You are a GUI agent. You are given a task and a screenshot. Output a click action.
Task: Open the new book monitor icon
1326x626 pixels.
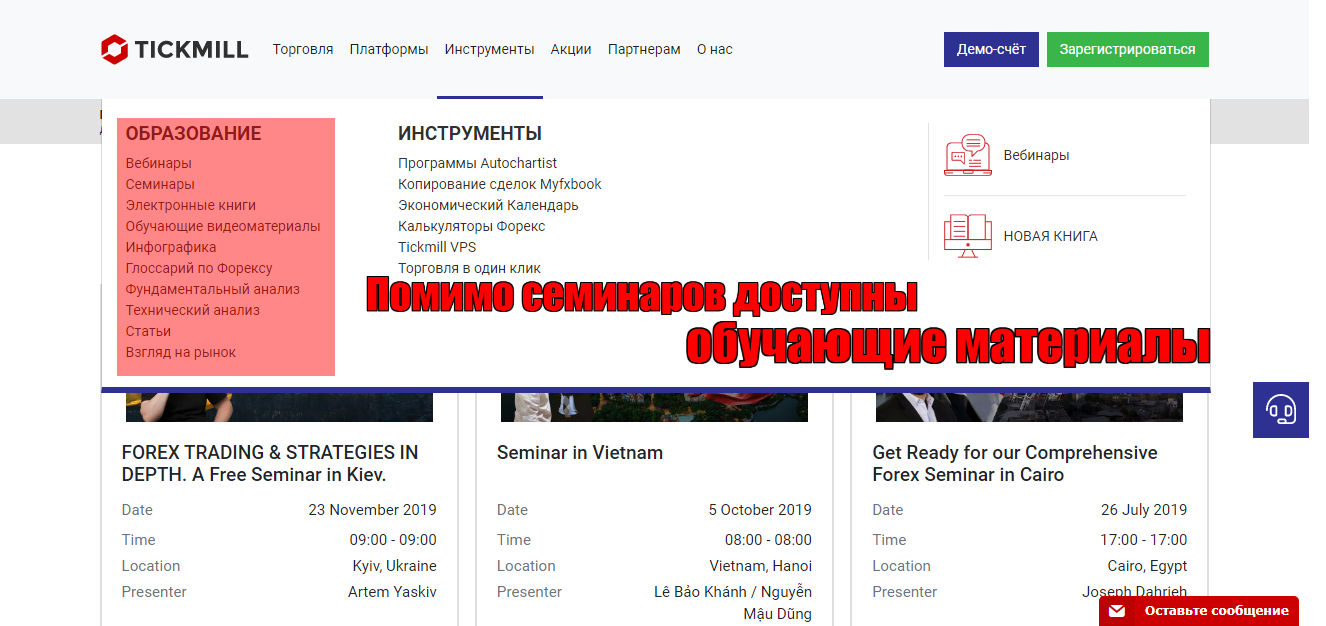(968, 236)
